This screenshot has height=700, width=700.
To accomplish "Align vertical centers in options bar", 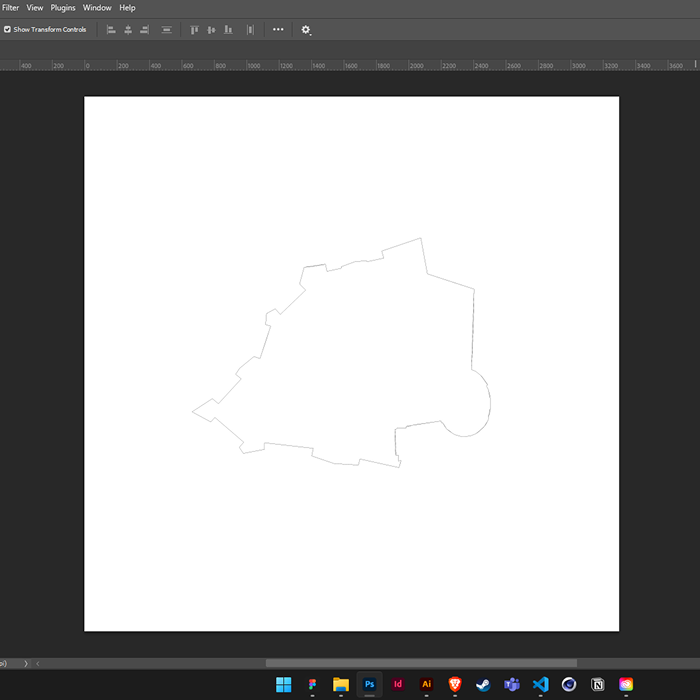I will click(211, 30).
